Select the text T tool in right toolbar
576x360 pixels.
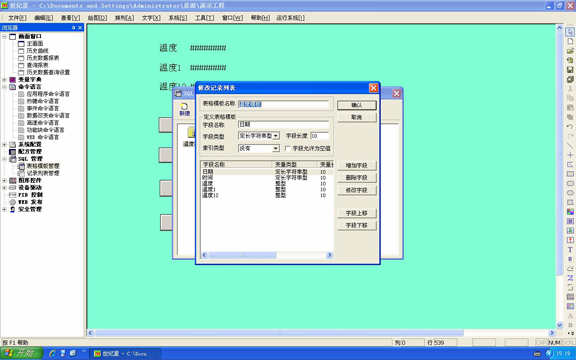(570, 249)
